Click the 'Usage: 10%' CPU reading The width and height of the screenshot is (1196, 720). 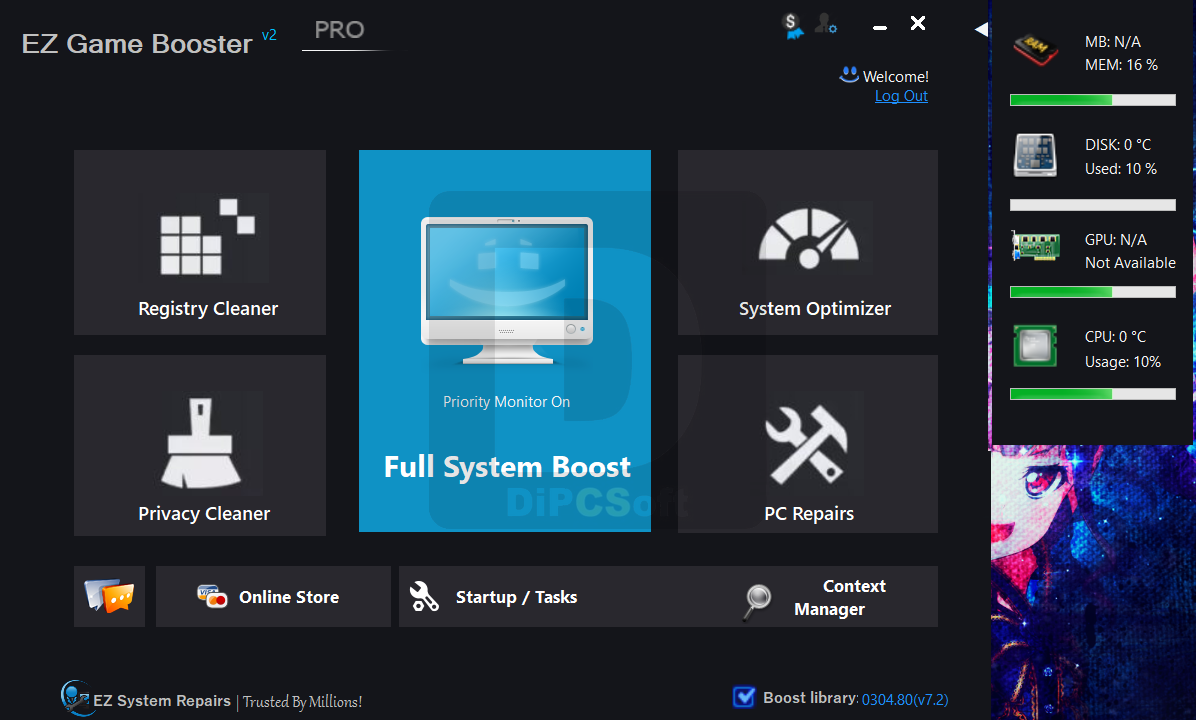[x=1123, y=362]
